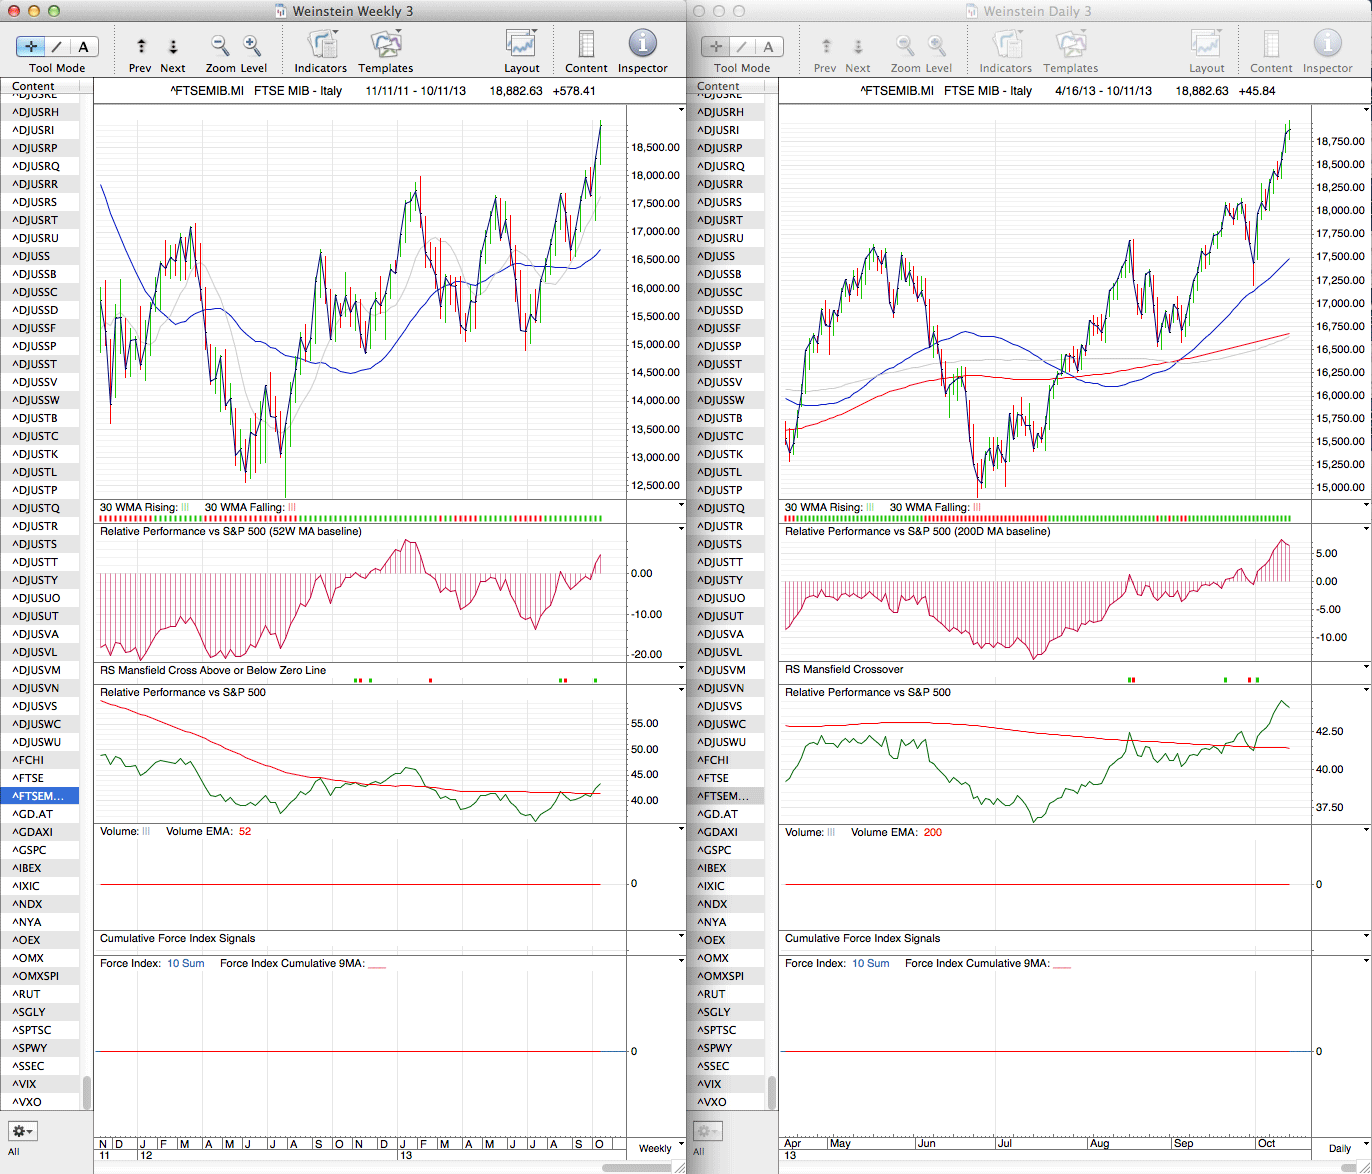Open the Inspector in the Weekly window
Viewport: 1372px width, 1174px height.
(x=642, y=44)
